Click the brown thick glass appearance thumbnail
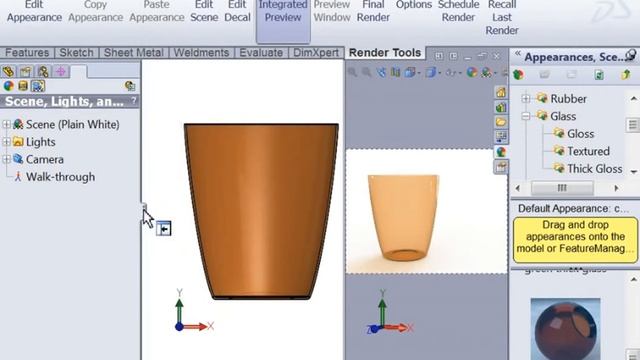This screenshot has width=640, height=360. pyautogui.click(x=565, y=329)
